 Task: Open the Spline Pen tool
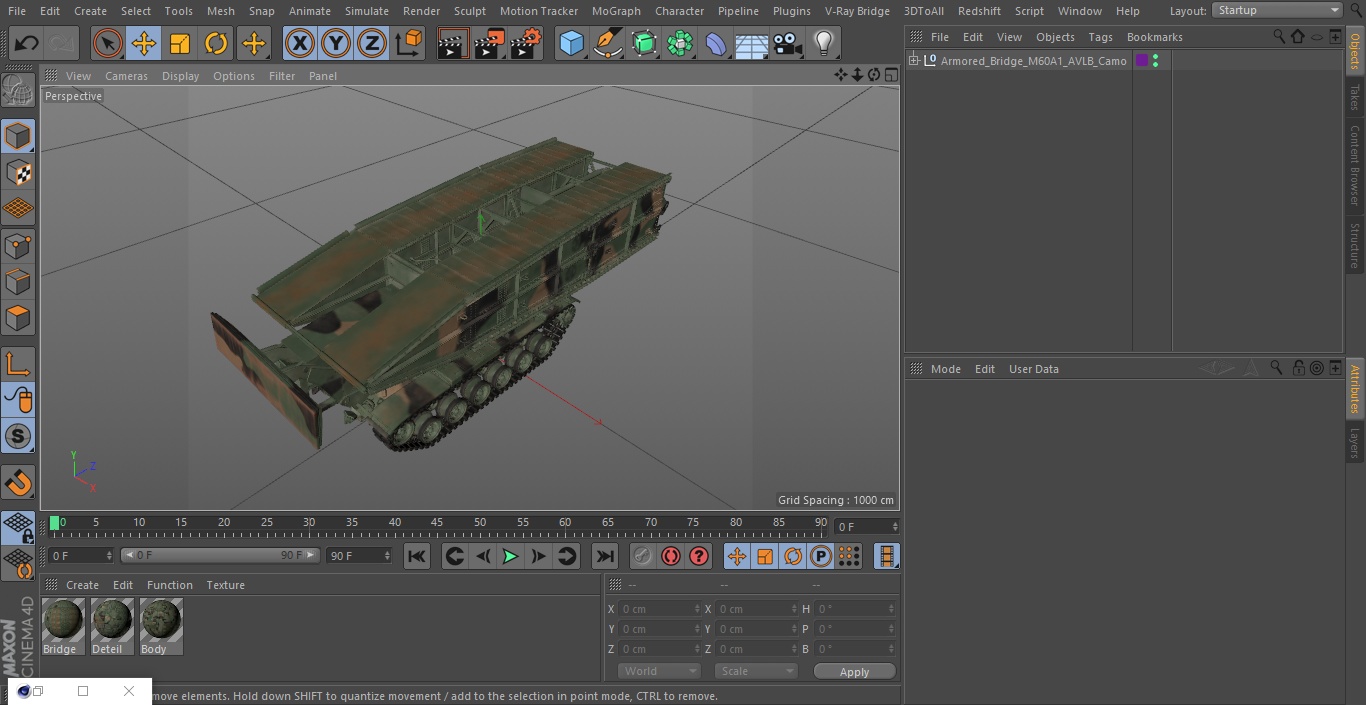(x=607, y=43)
